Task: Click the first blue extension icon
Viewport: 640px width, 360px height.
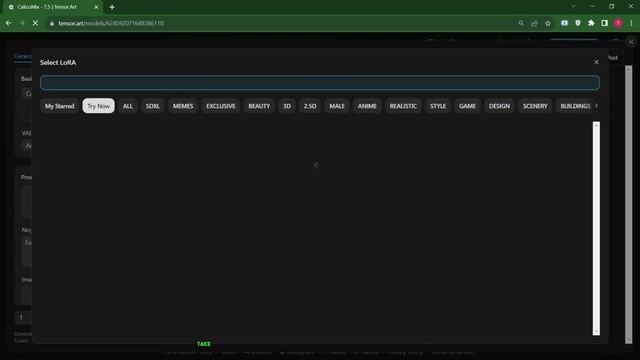Action: [x=564, y=23]
